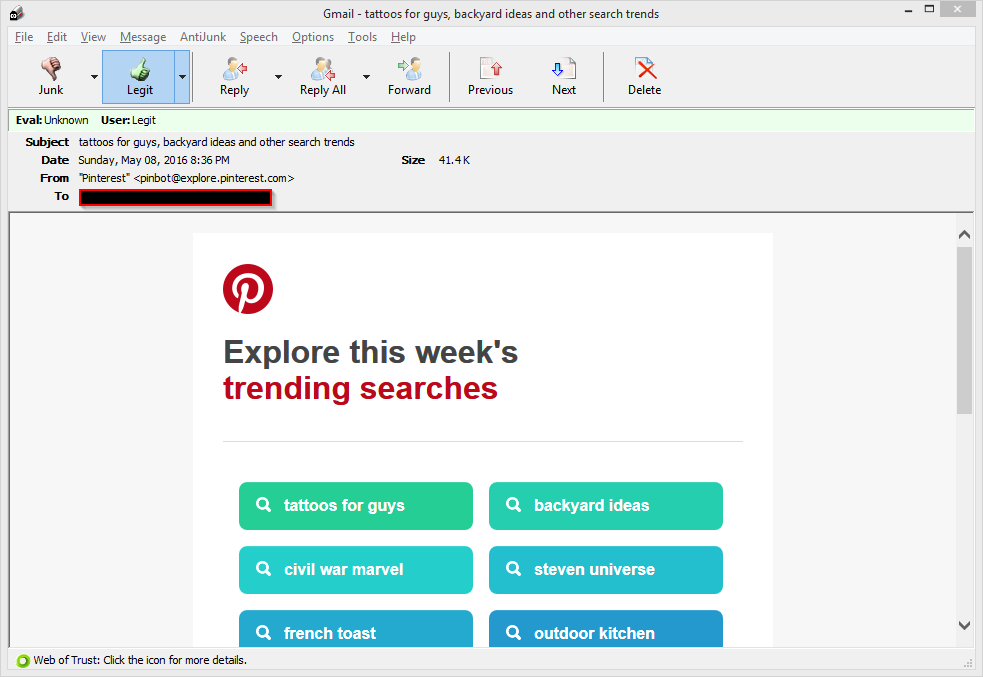Open the AntiJunk menu

coord(202,37)
